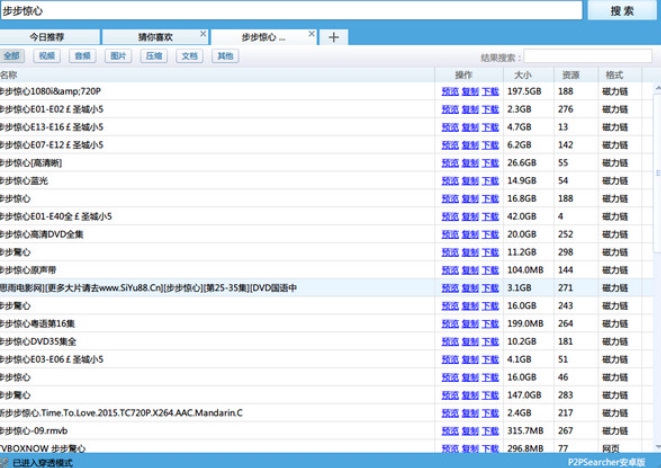Open the 猜你喜欢 tab

coord(155,36)
